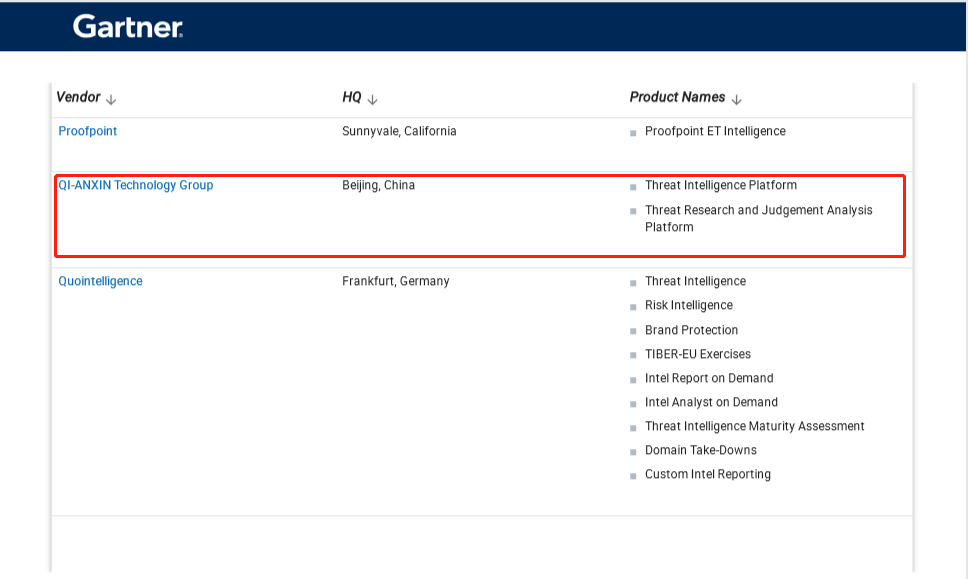Select the Proofpoint ET Intelligence product
The image size is (968, 579).
[715, 131]
